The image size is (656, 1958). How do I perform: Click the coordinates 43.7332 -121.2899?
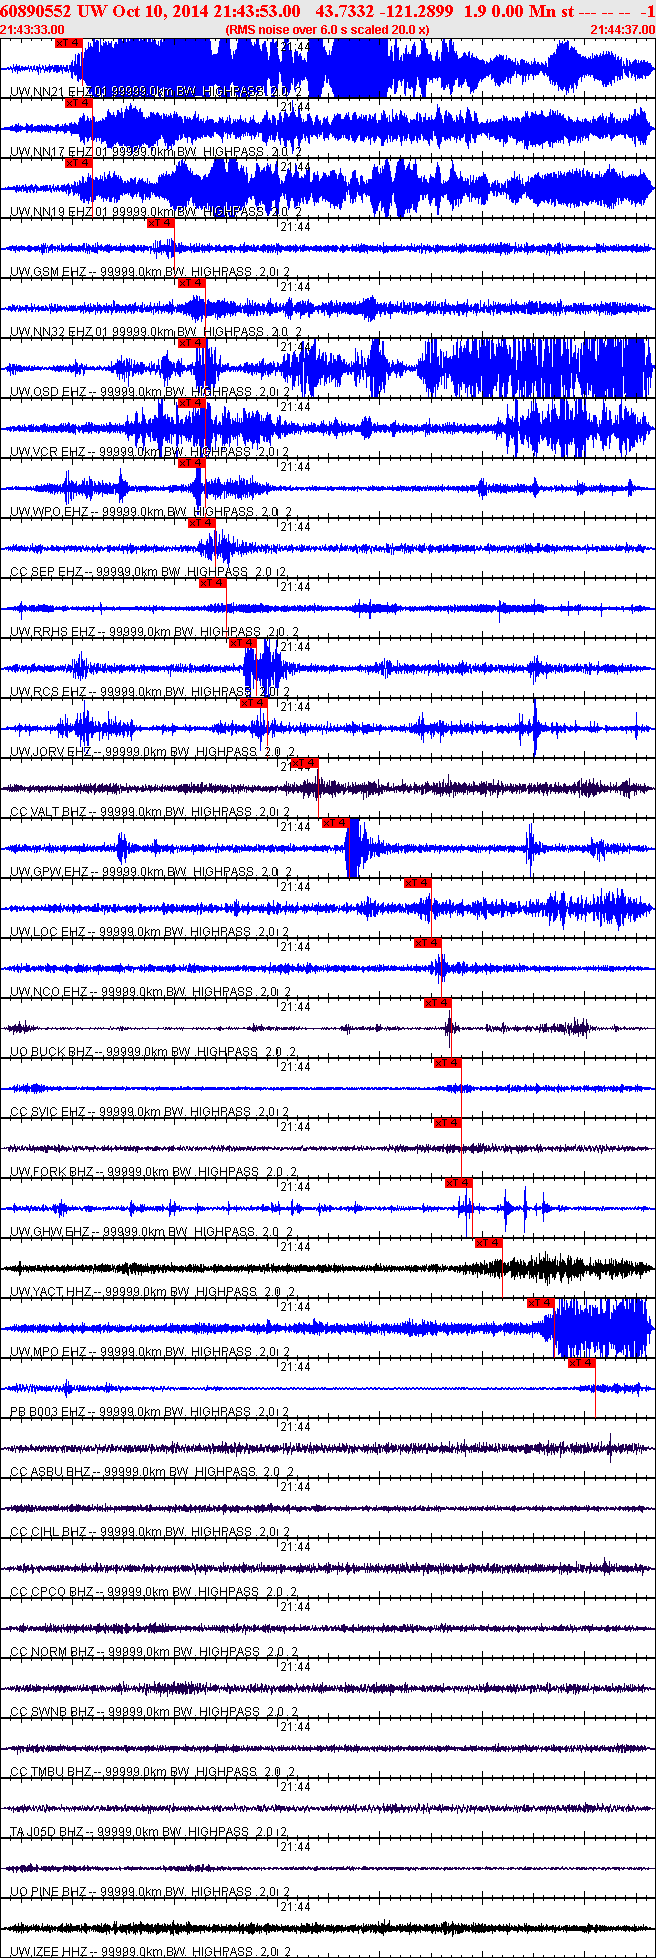(x=386, y=11)
